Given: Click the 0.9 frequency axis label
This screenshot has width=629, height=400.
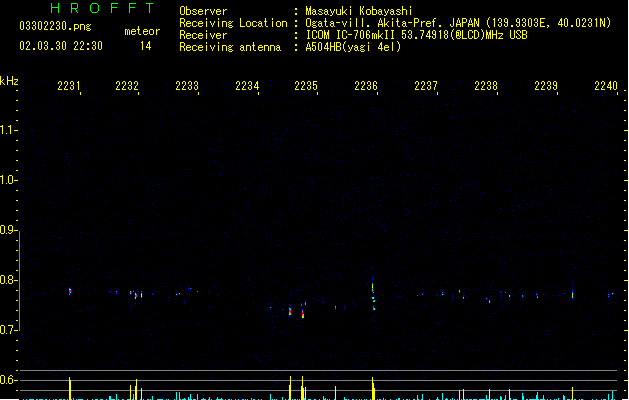Looking at the screenshot, I should (x=7, y=230).
